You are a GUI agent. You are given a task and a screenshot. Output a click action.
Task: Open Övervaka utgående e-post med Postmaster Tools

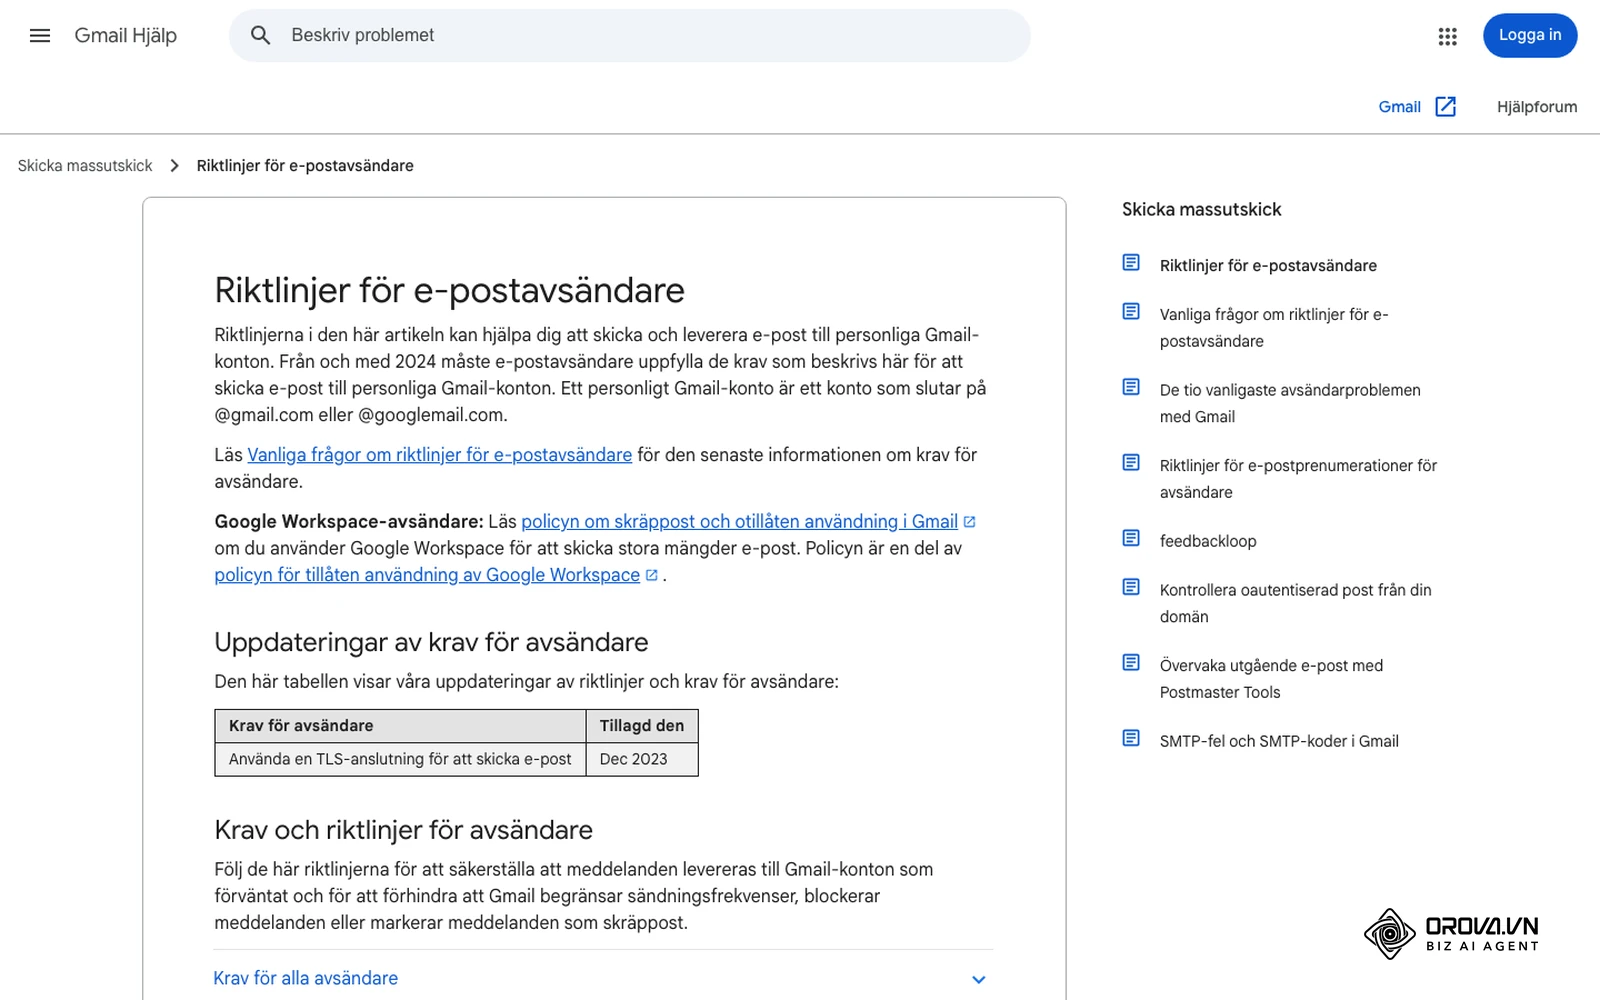(1271, 679)
